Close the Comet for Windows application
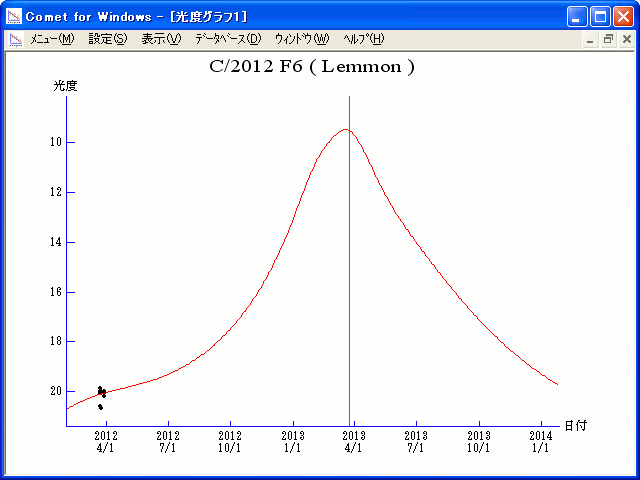This screenshot has width=640, height=480. (623, 17)
